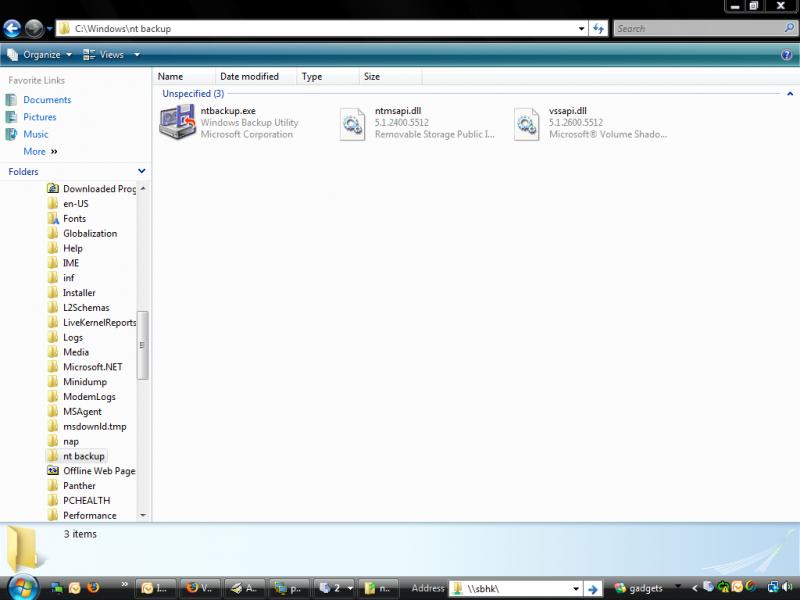Open the Pictures favorite link
800x600 pixels.
40,117
